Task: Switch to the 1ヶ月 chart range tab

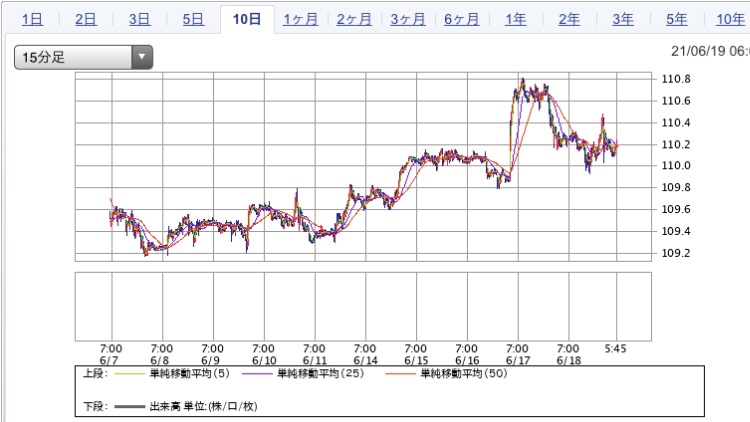Action: (300, 19)
